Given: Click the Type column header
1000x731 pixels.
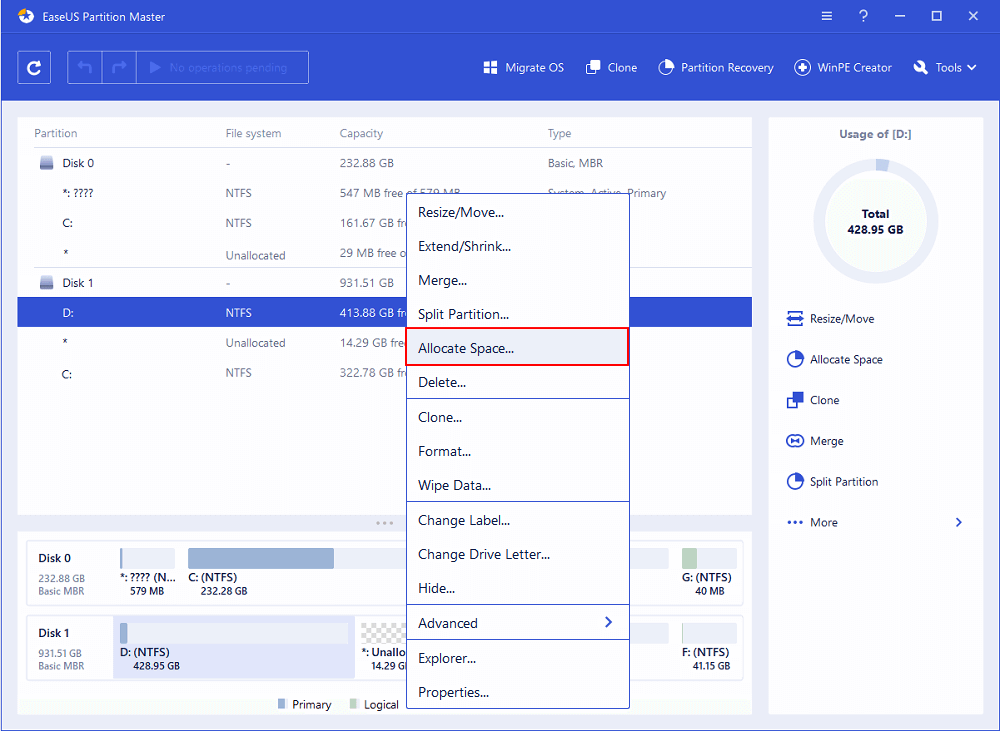Looking at the screenshot, I should 559,133.
